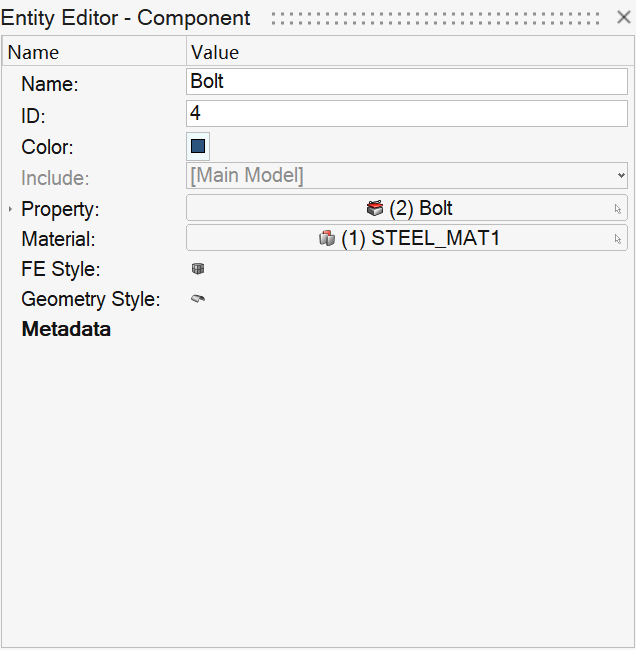Screen dimensions: 636x650
Task: Open the Include [Main Model] dropdown
Action: pyautogui.click(x=407, y=176)
